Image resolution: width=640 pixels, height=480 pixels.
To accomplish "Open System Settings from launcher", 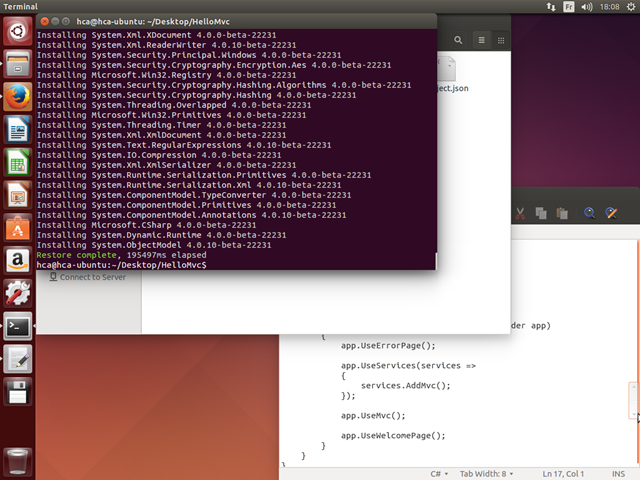I will pyautogui.click(x=18, y=293).
